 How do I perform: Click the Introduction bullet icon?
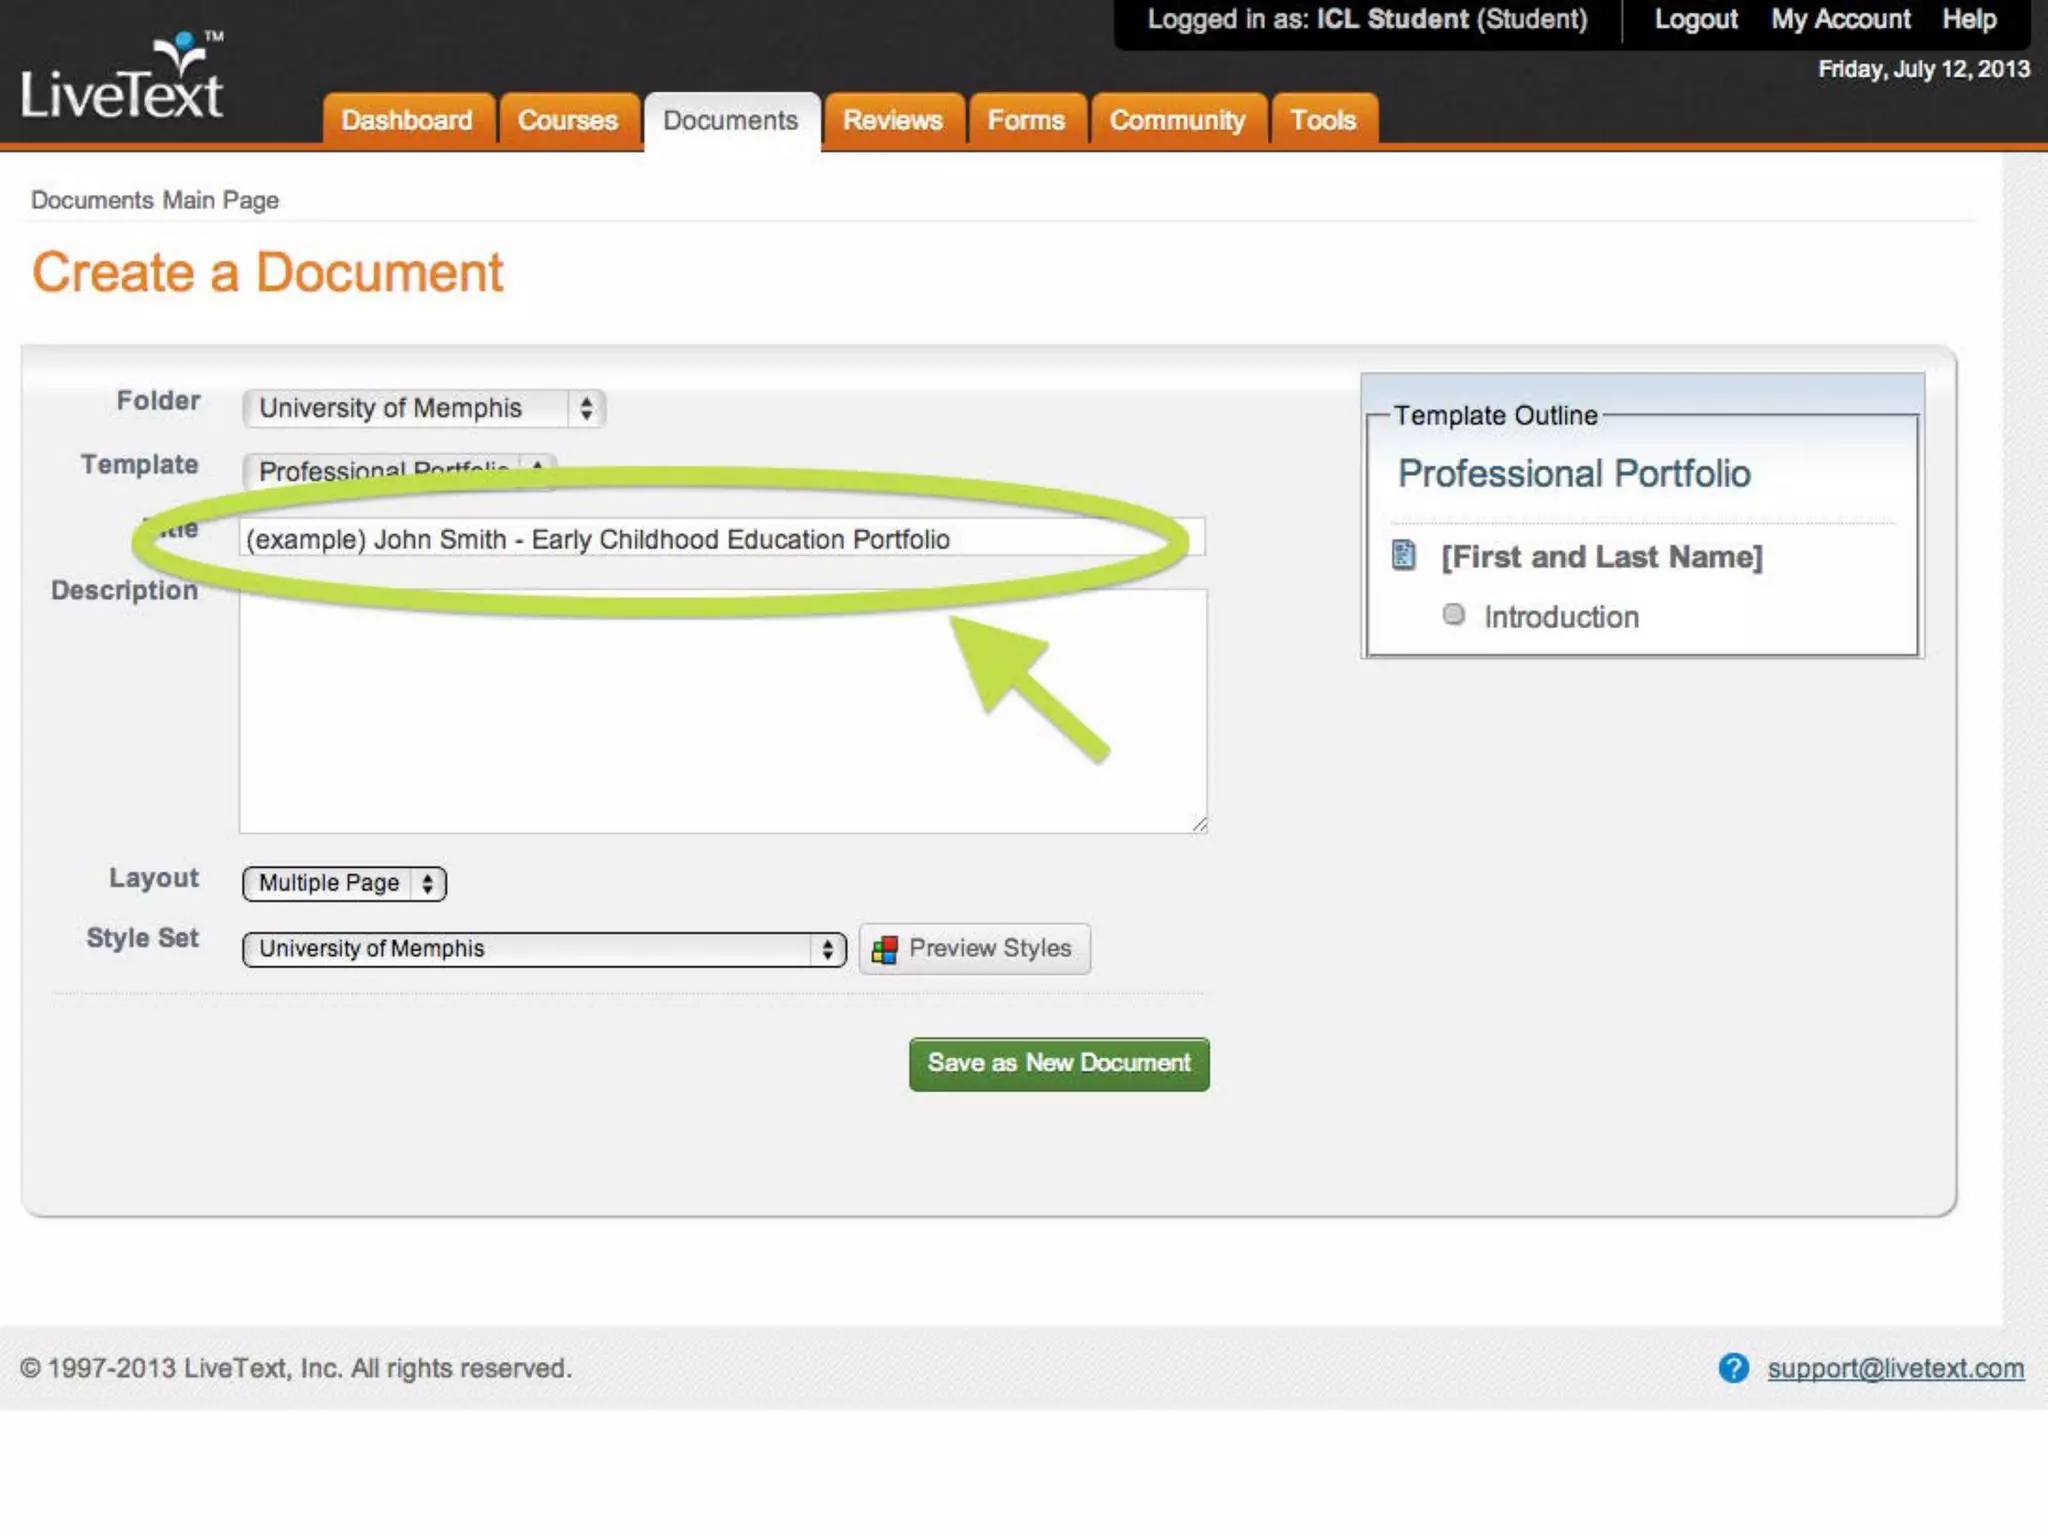pyautogui.click(x=1454, y=614)
